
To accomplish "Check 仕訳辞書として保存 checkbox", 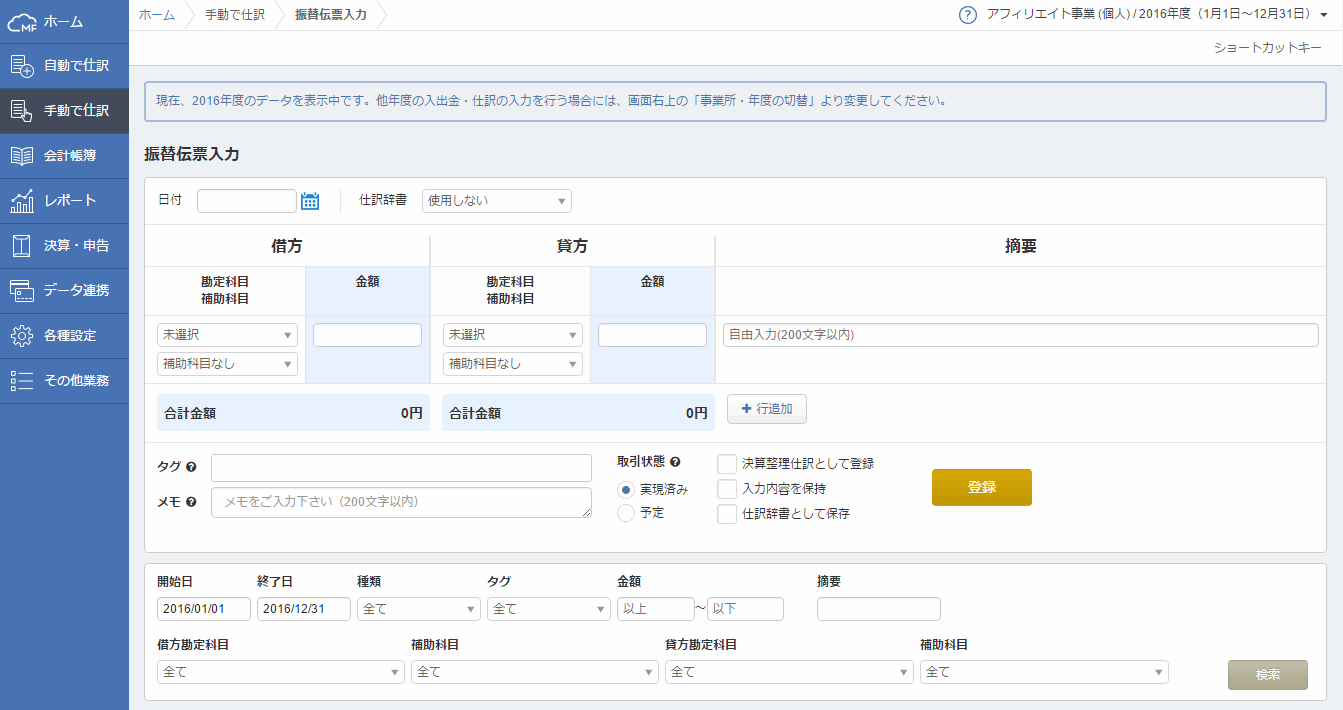I will pyautogui.click(x=727, y=514).
